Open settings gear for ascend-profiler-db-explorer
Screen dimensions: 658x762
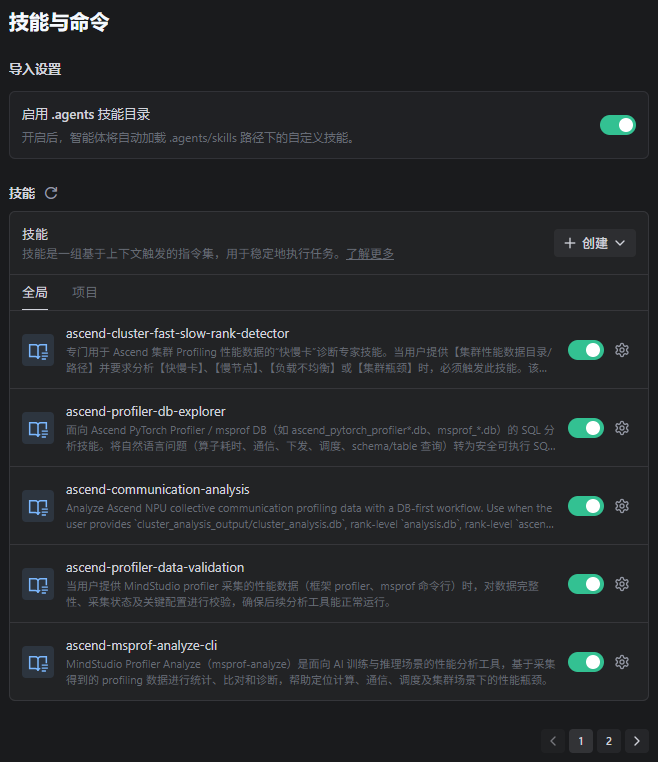tap(622, 428)
